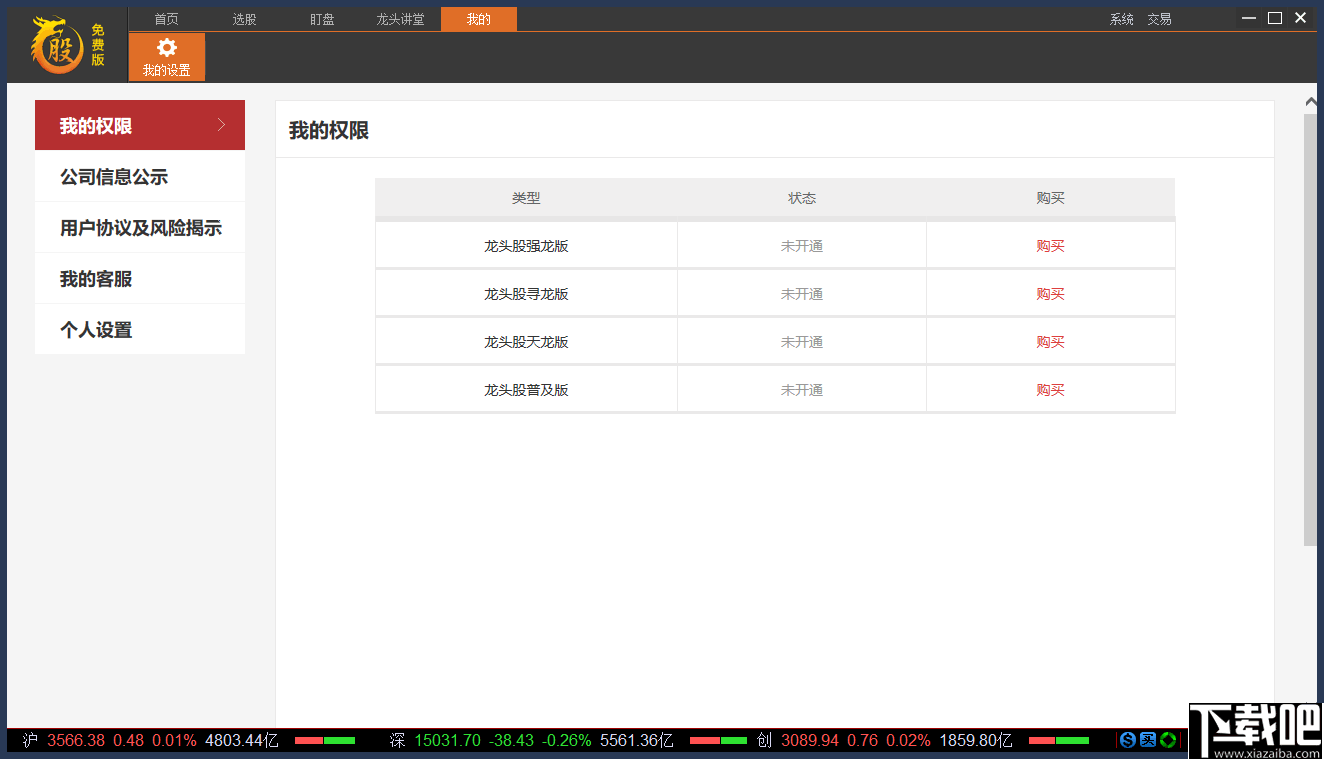1324x759 pixels.
Task: Open the 系统 menu
Action: [x=1122, y=19]
